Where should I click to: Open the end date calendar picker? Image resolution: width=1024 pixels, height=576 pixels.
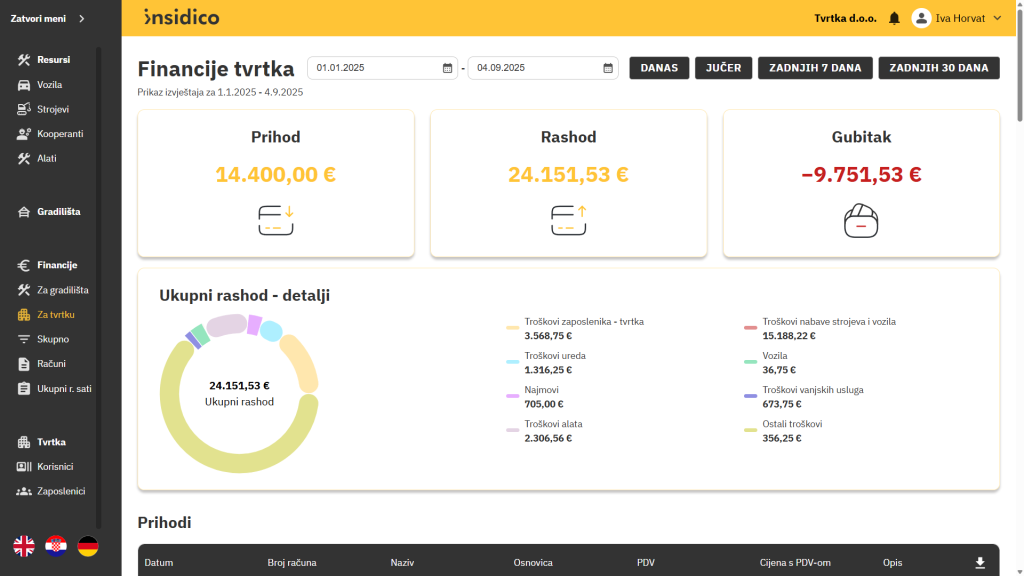(x=607, y=67)
